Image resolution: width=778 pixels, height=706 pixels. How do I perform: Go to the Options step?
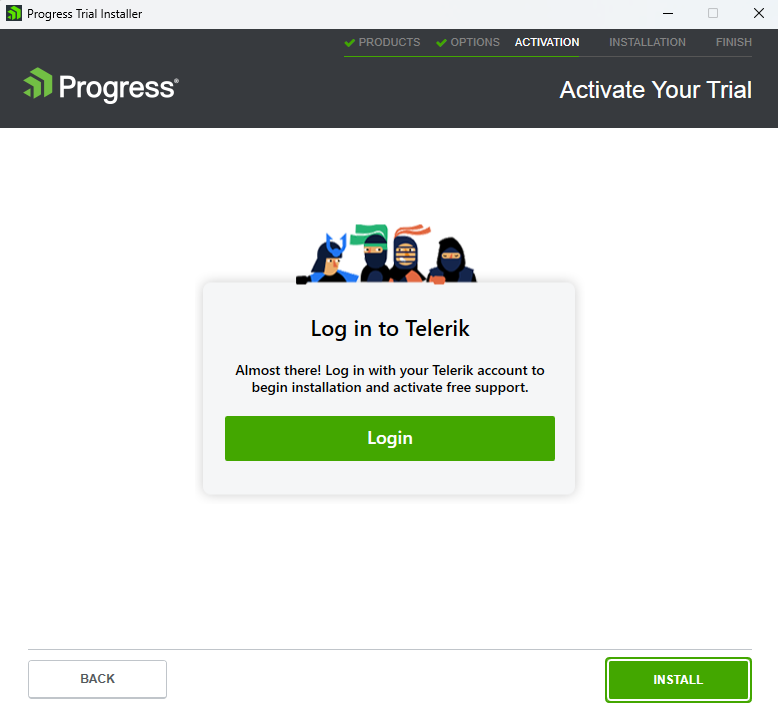click(475, 42)
